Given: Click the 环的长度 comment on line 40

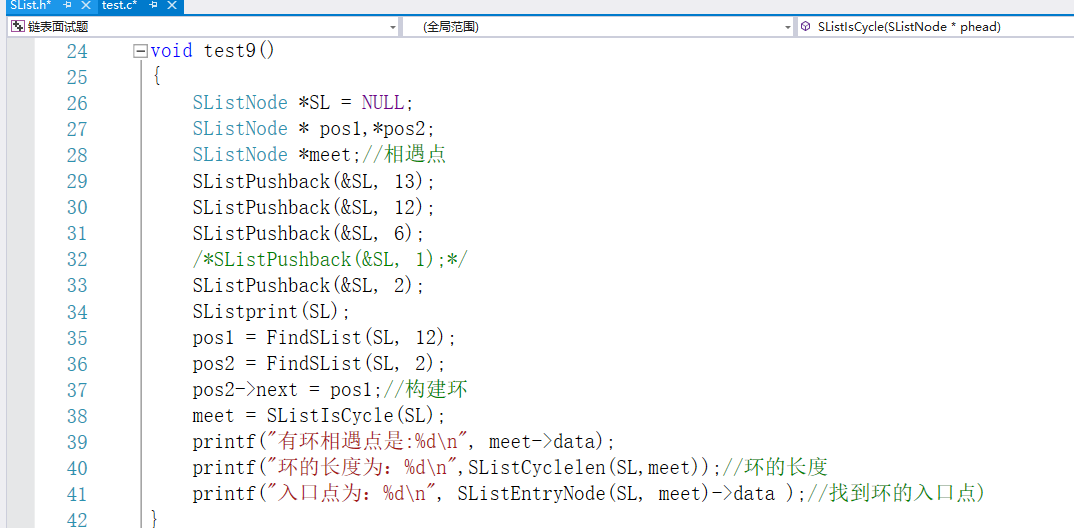Looking at the screenshot, I should (x=776, y=468).
